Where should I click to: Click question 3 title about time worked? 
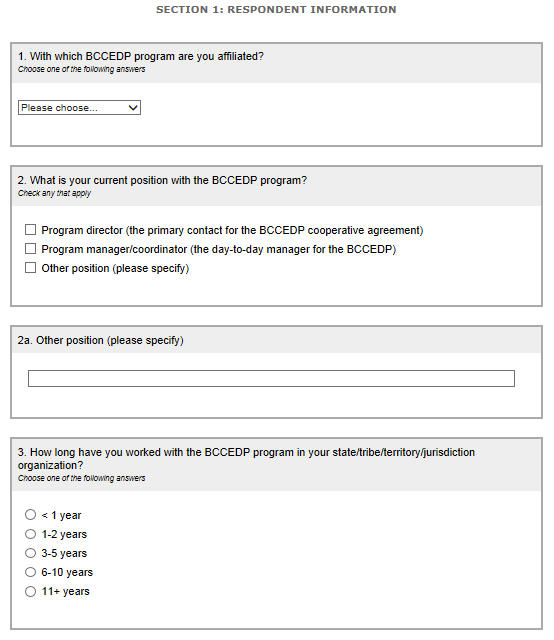pyautogui.click(x=246, y=459)
